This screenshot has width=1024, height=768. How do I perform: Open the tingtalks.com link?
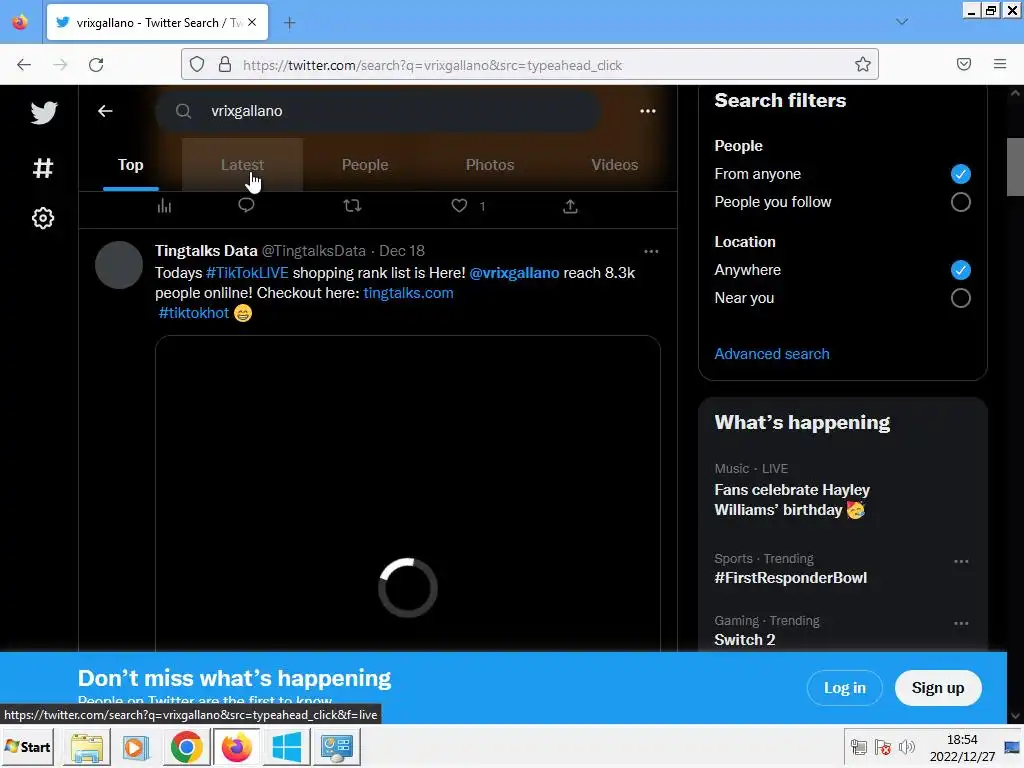pos(408,293)
